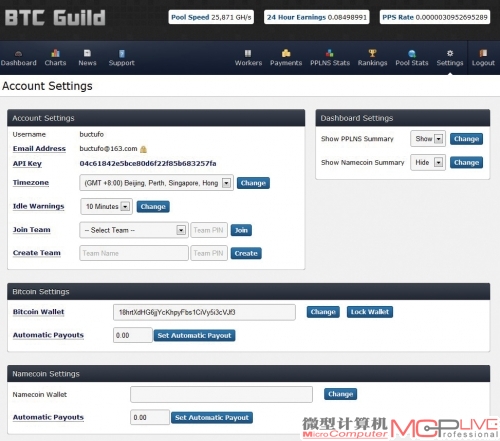Click the Create team button
Image resolution: width=500 pixels, height=441 pixels.
(x=246, y=253)
